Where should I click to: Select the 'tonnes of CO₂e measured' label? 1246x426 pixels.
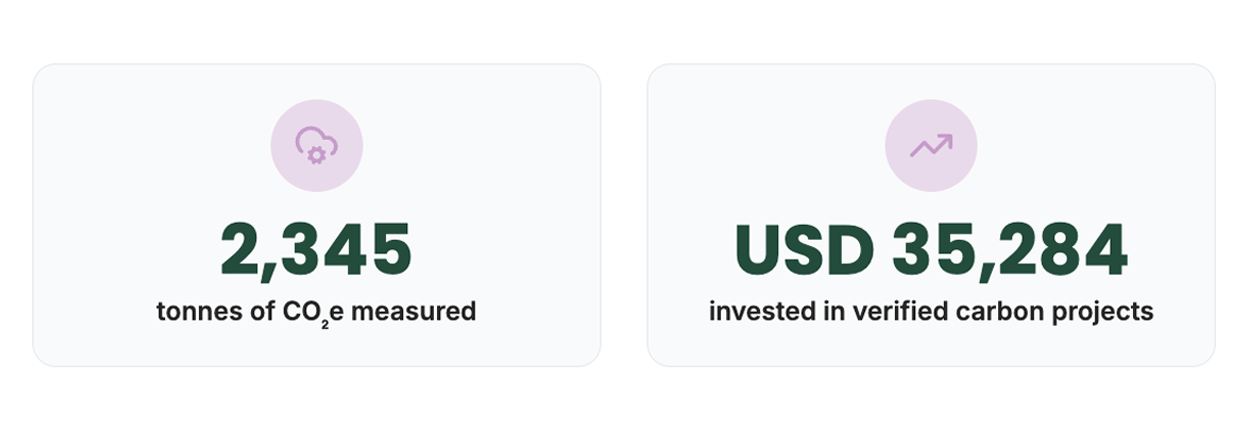click(x=316, y=312)
